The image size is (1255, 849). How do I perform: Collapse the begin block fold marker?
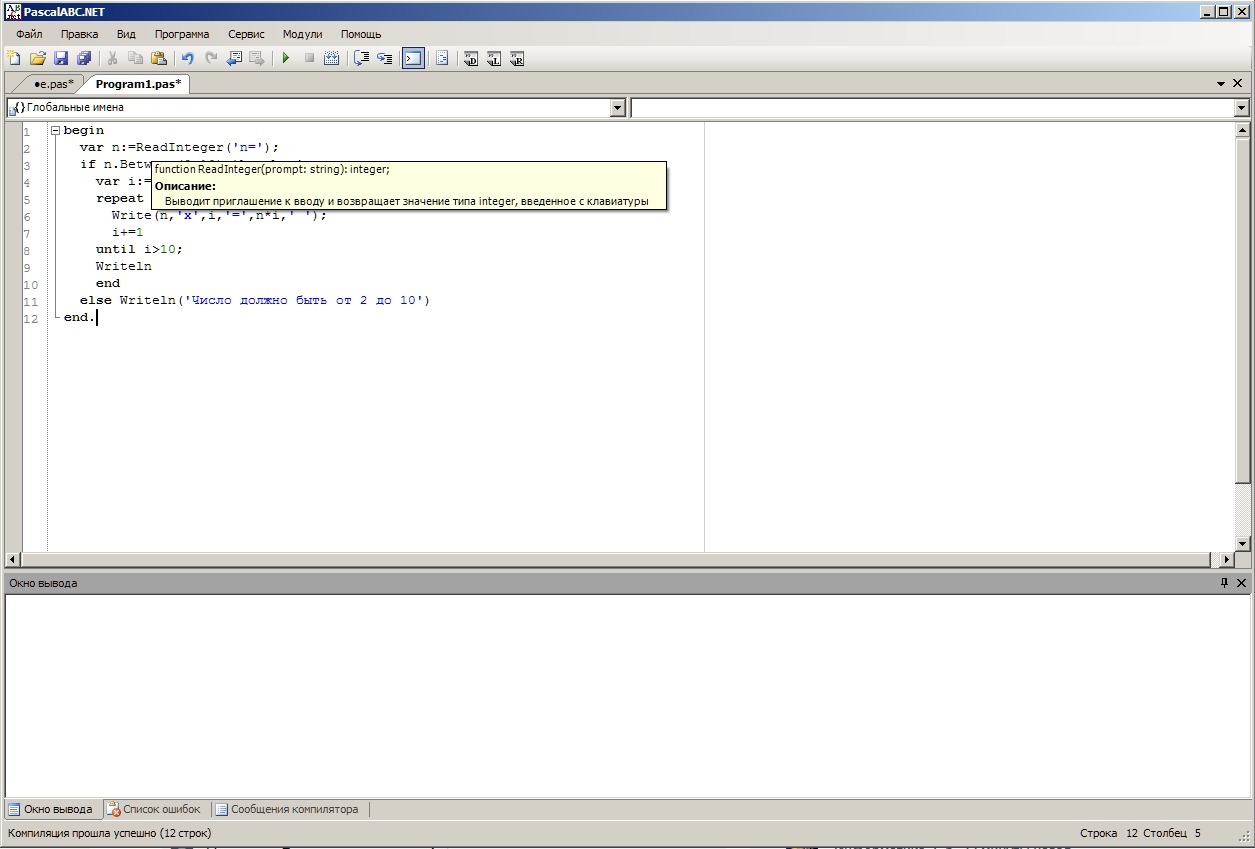(56, 131)
